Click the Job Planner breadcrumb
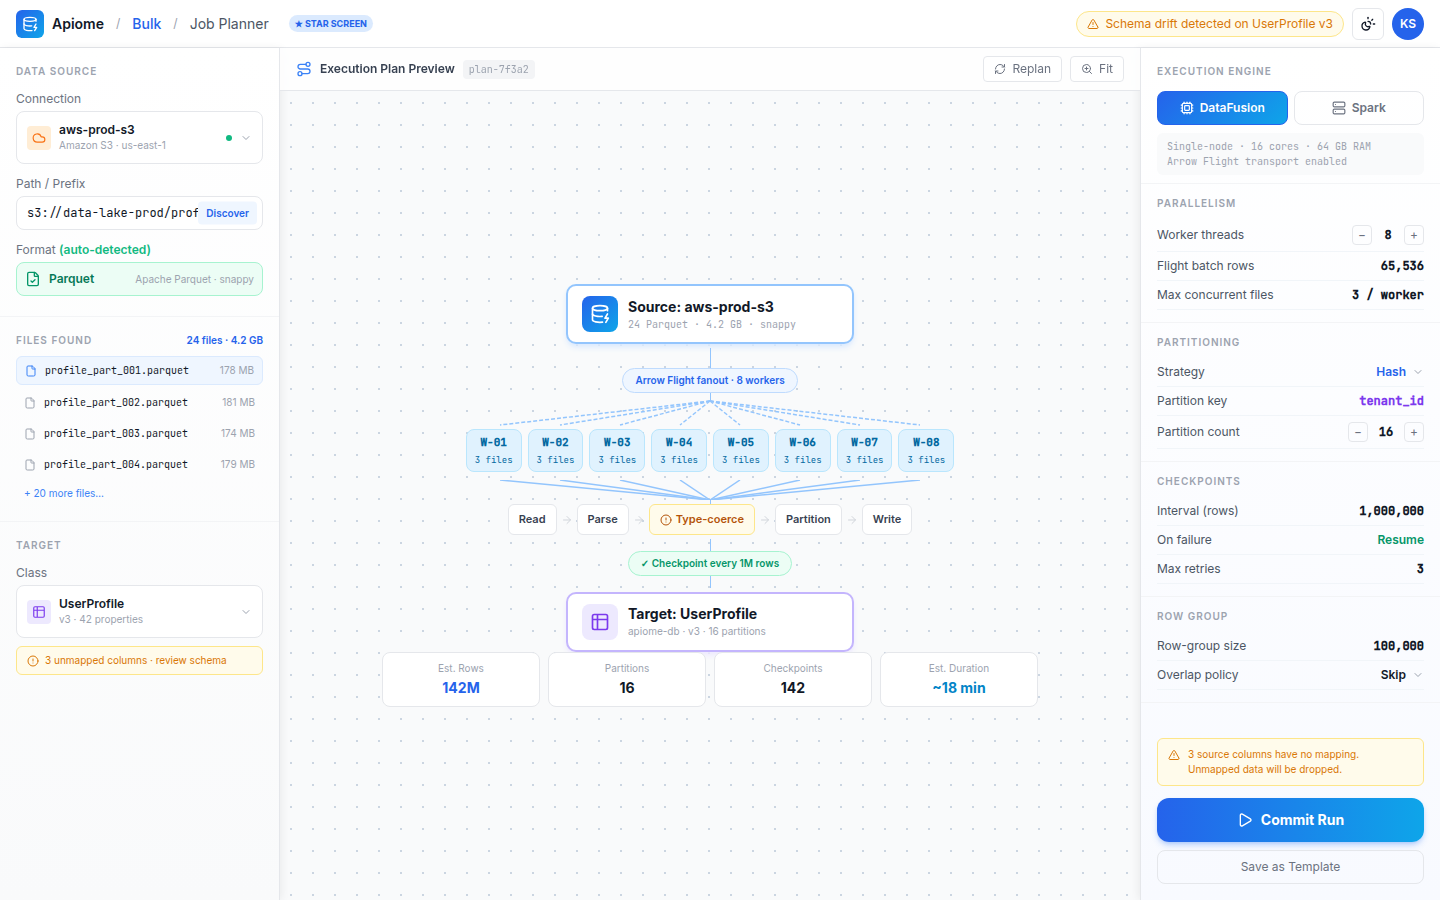The height and width of the screenshot is (900, 1440). pyautogui.click(x=229, y=24)
